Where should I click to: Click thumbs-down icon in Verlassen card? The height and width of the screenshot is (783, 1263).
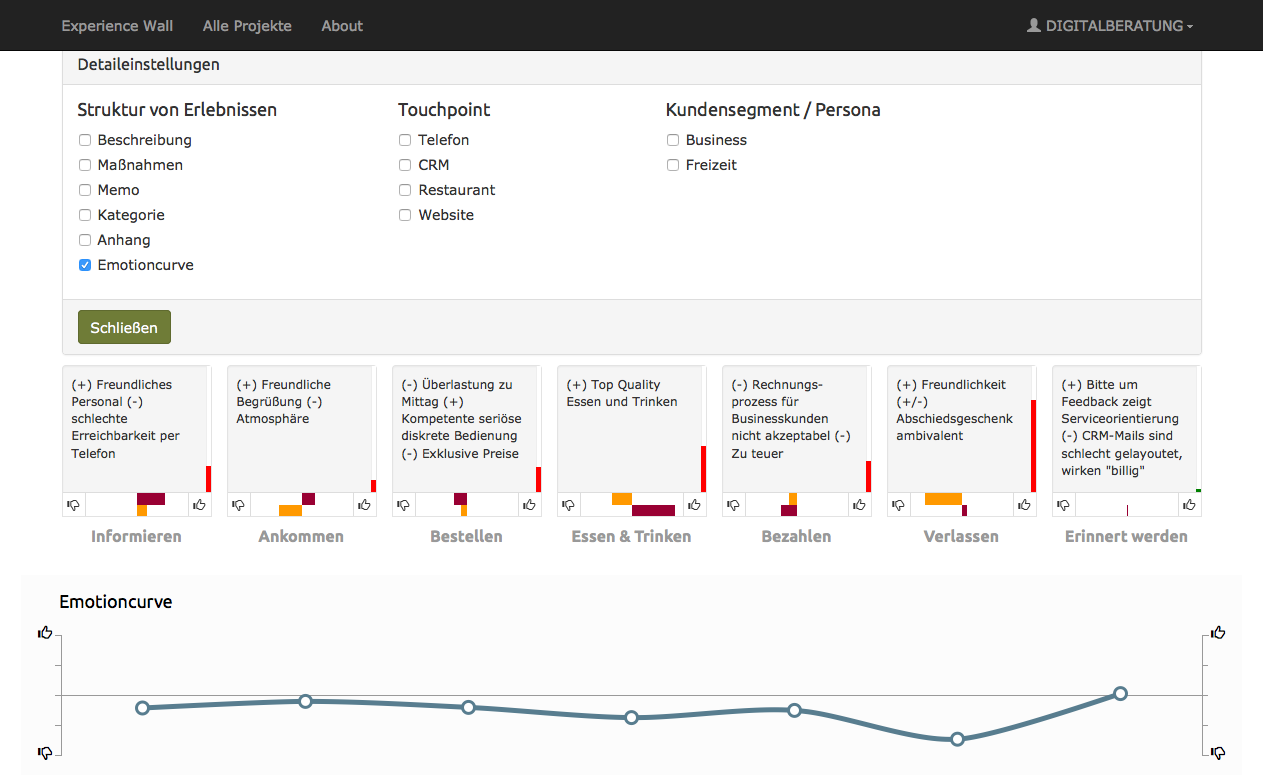[898, 505]
